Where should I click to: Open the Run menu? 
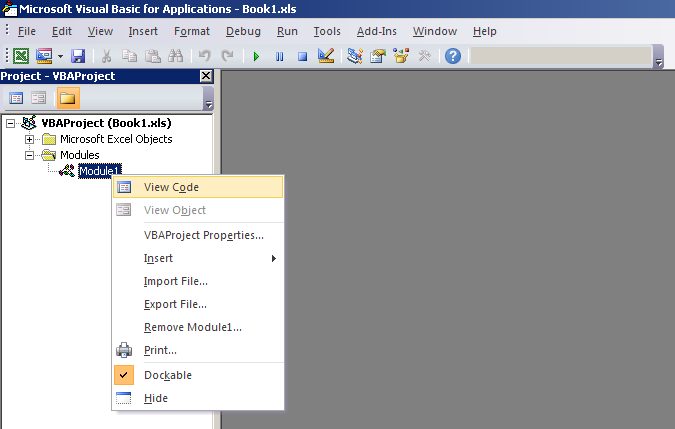287,31
